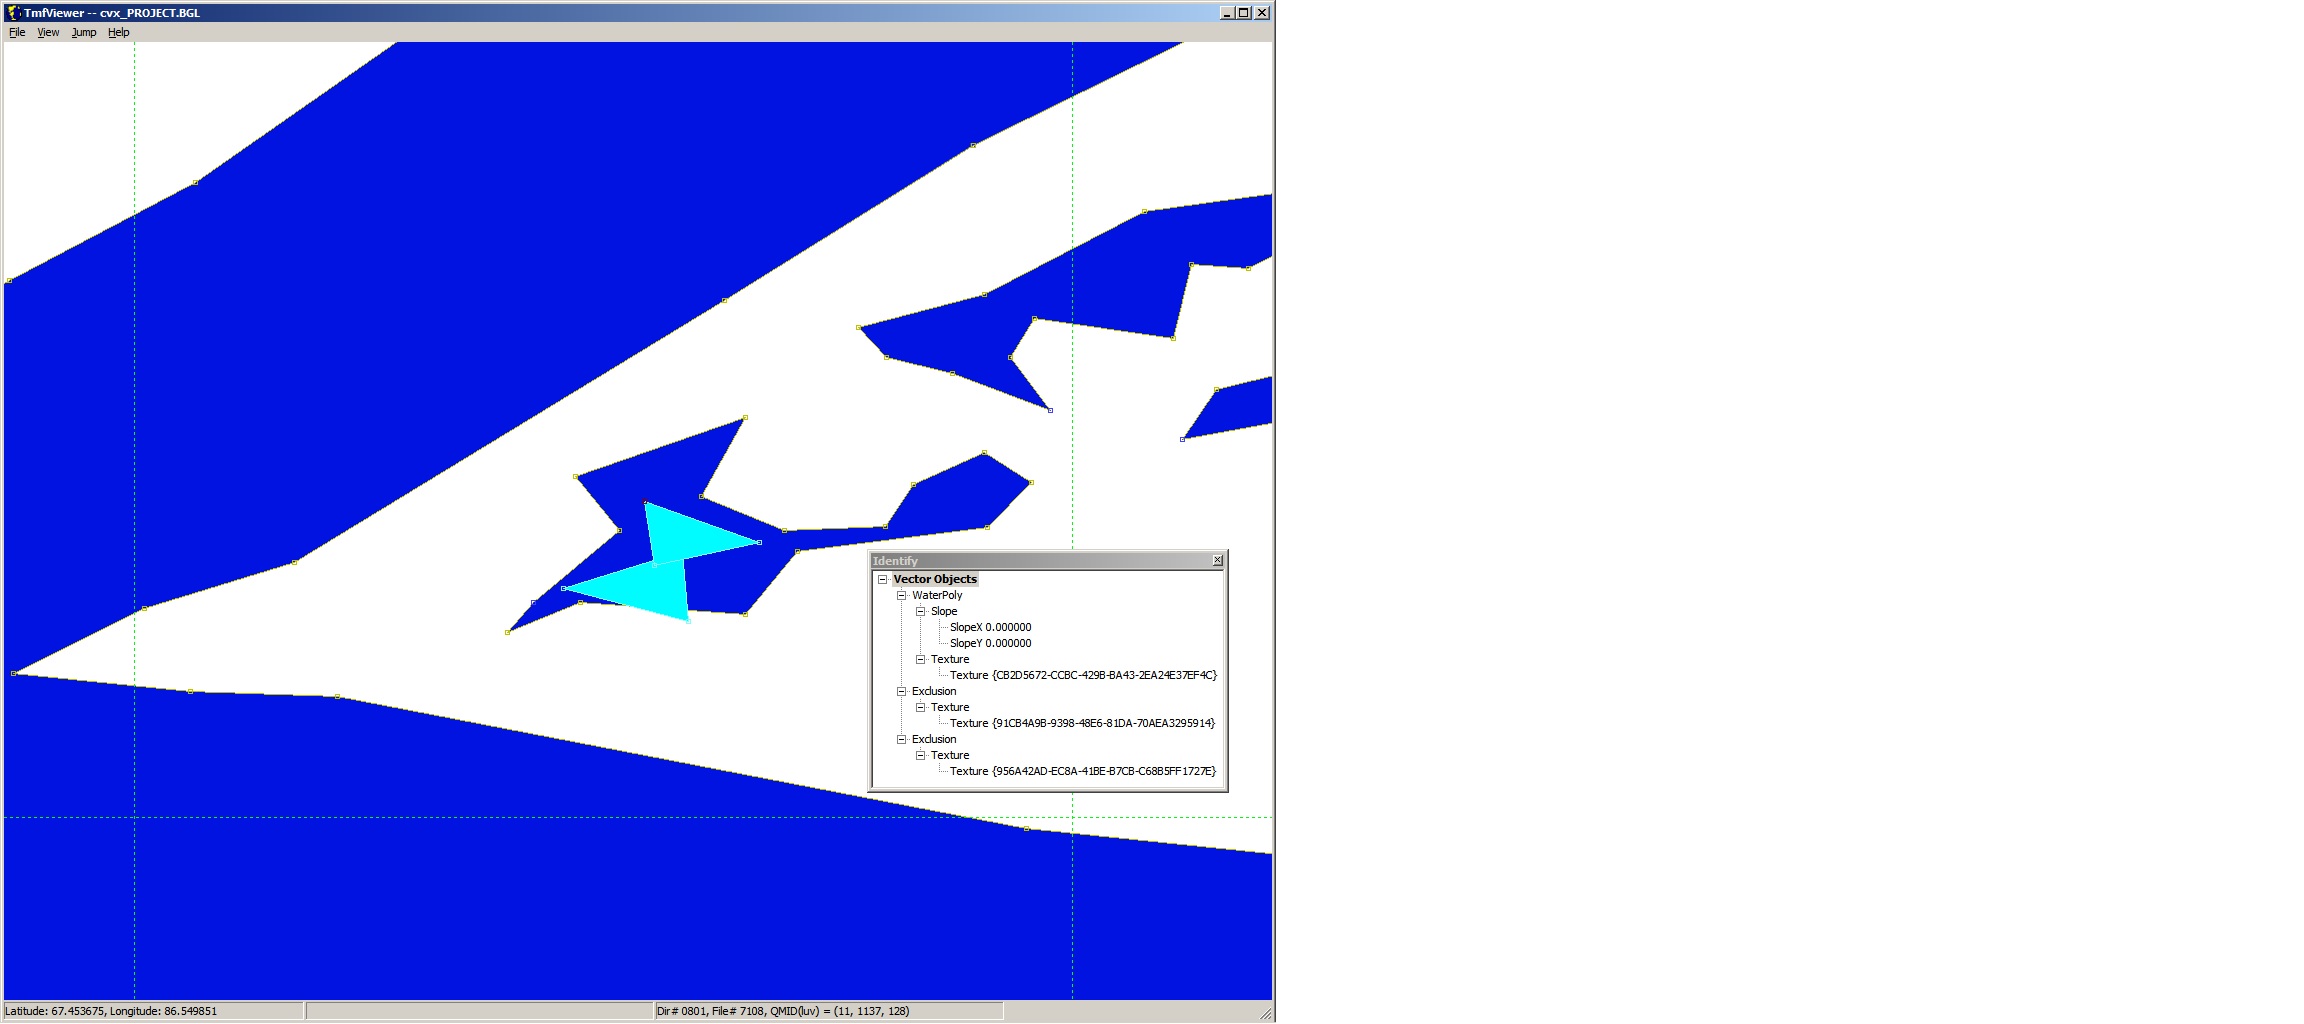Click the lower cyan highlighted triangle

(650, 592)
